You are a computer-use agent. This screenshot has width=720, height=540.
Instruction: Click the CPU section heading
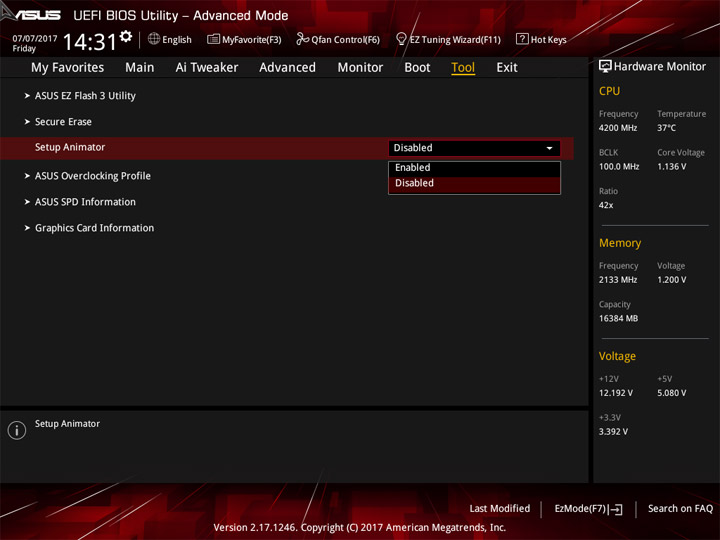click(x=609, y=91)
